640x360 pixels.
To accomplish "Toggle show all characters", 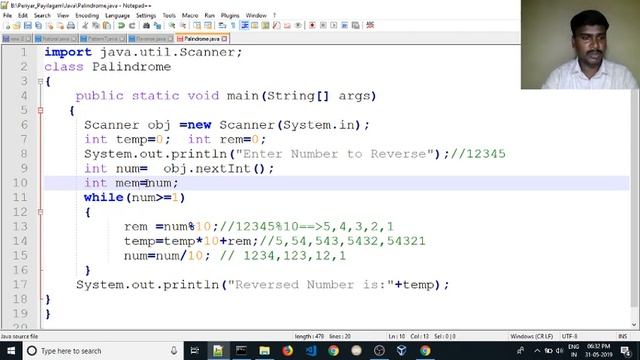I will (233, 25).
